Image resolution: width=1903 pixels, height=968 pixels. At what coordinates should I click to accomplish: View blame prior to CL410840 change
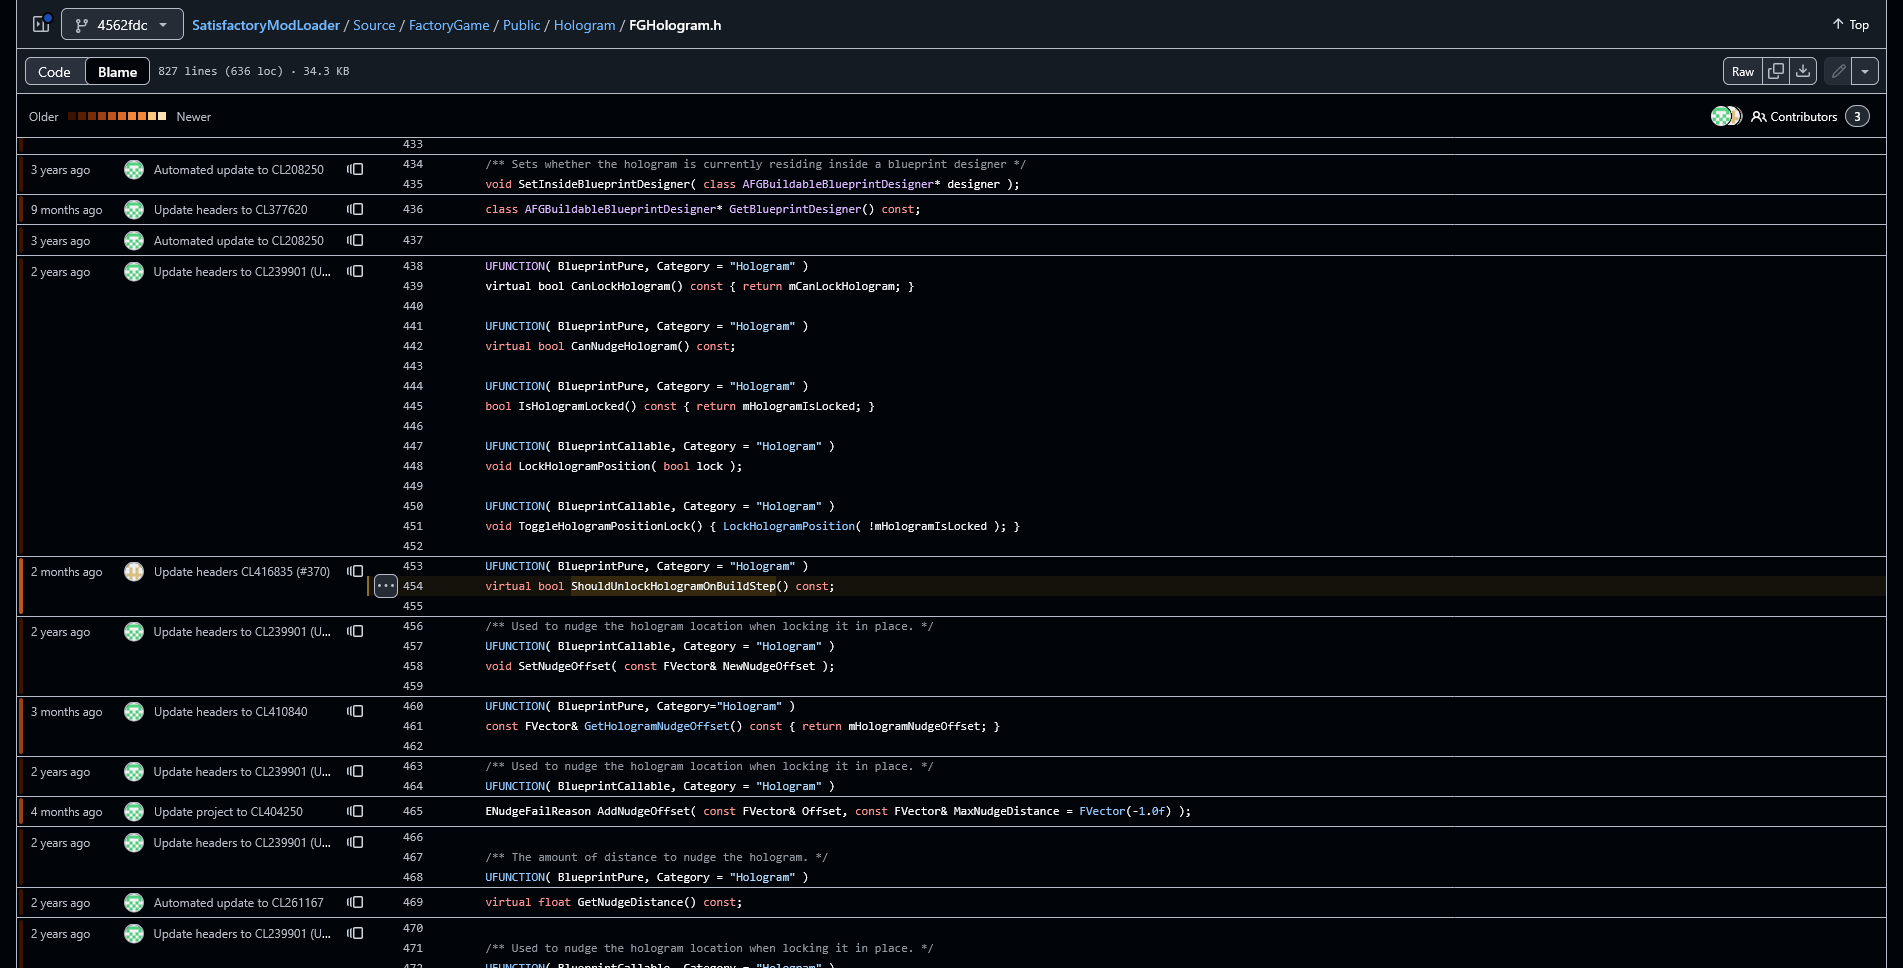pyautogui.click(x=355, y=711)
